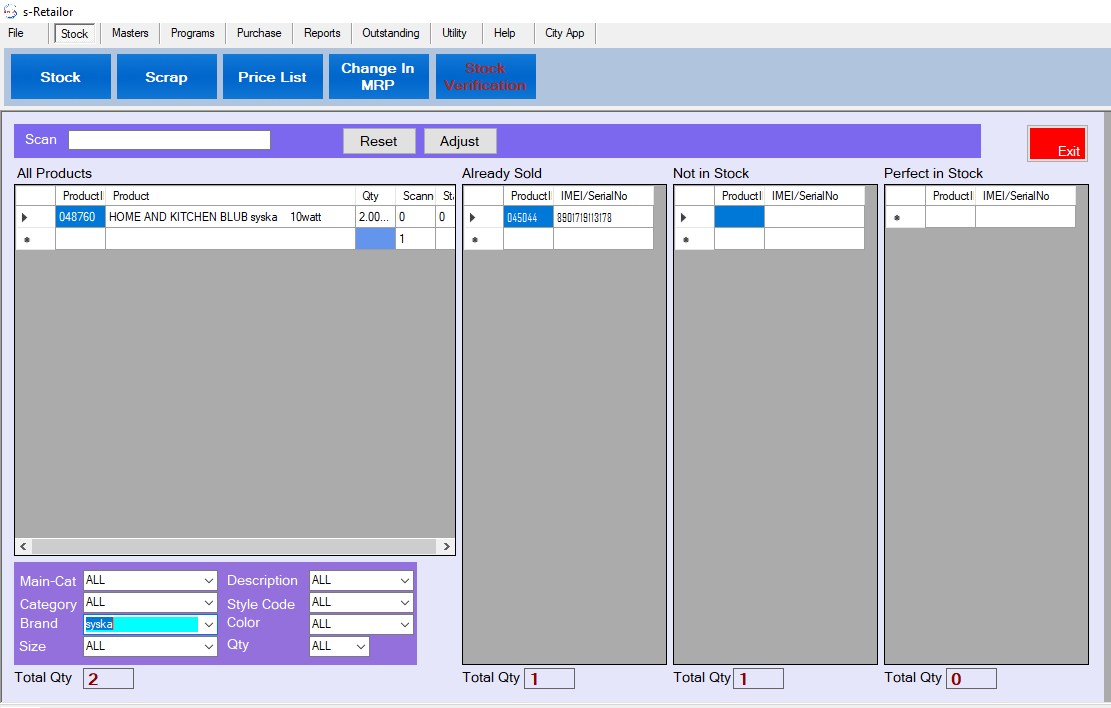
Task: Click into the Scan input field
Action: [x=169, y=140]
